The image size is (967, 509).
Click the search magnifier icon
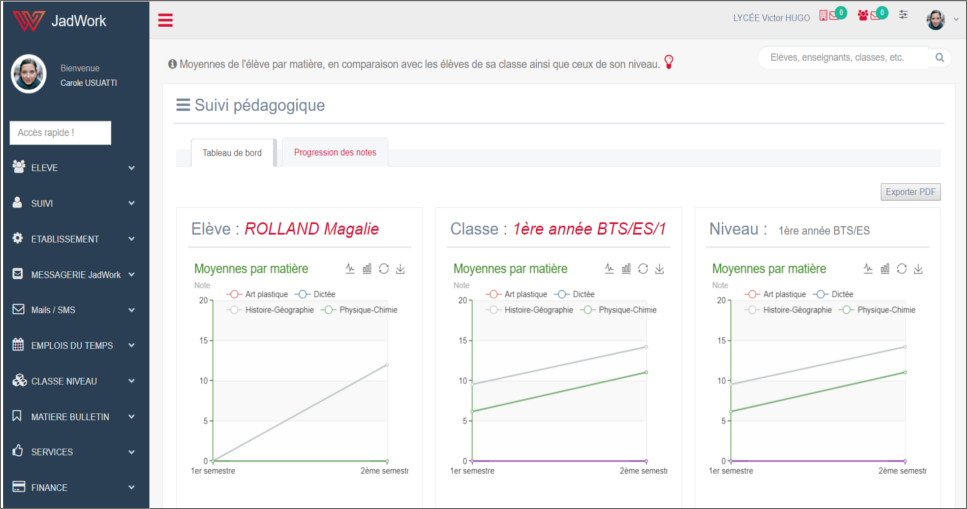click(939, 57)
